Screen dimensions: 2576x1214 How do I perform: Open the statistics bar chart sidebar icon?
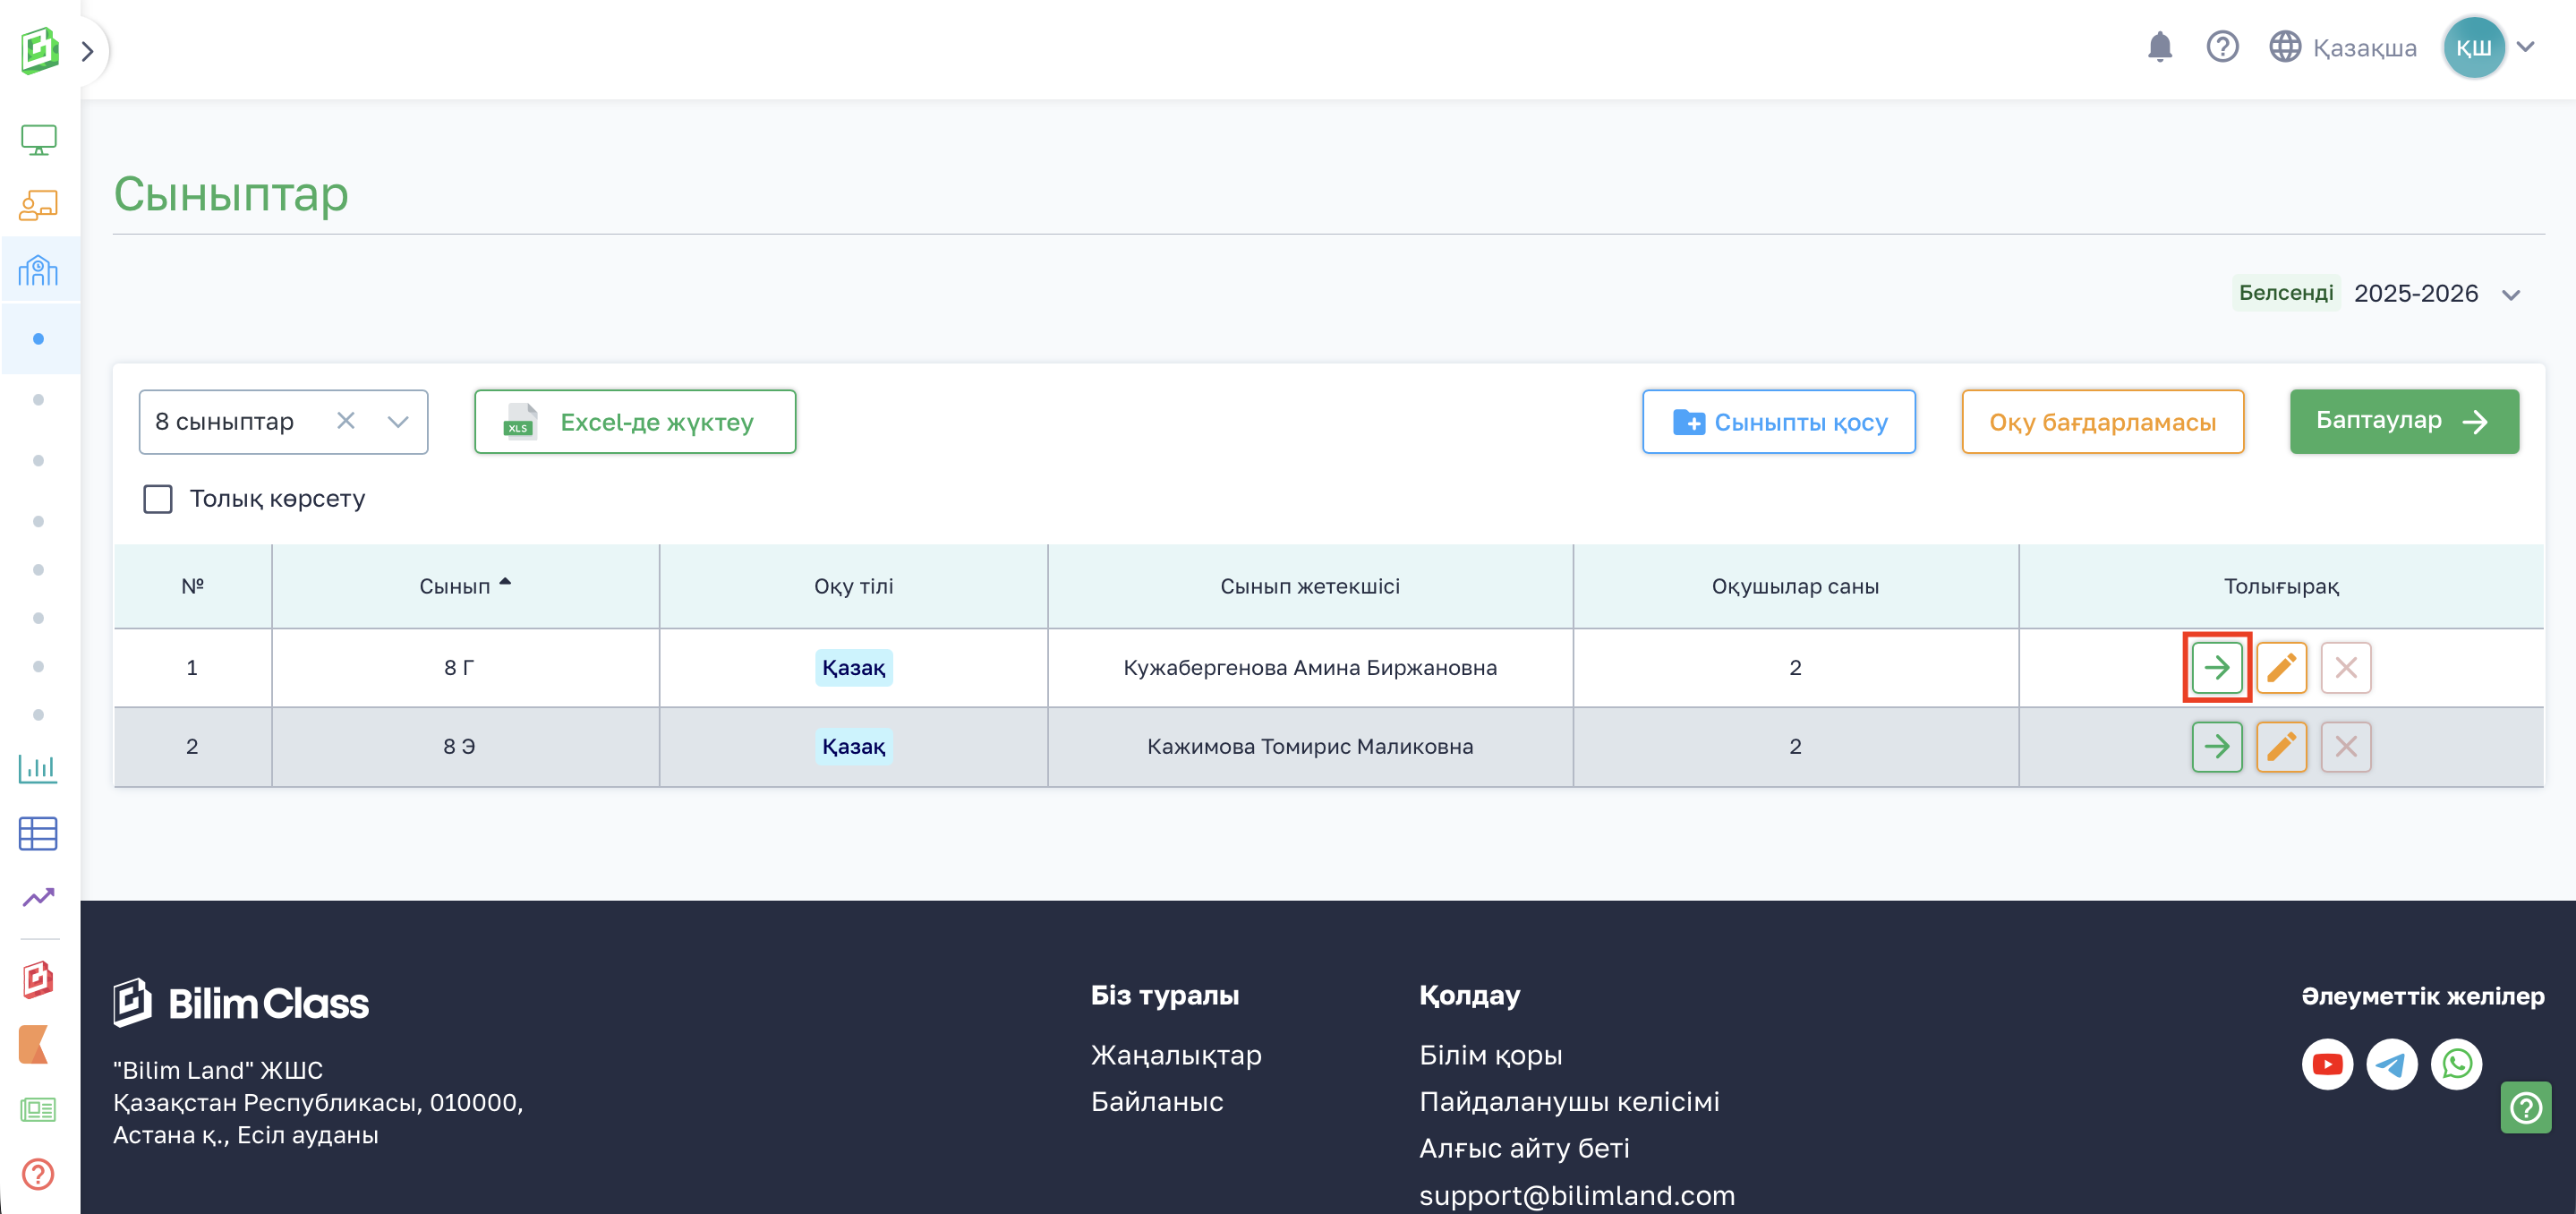click(x=38, y=768)
